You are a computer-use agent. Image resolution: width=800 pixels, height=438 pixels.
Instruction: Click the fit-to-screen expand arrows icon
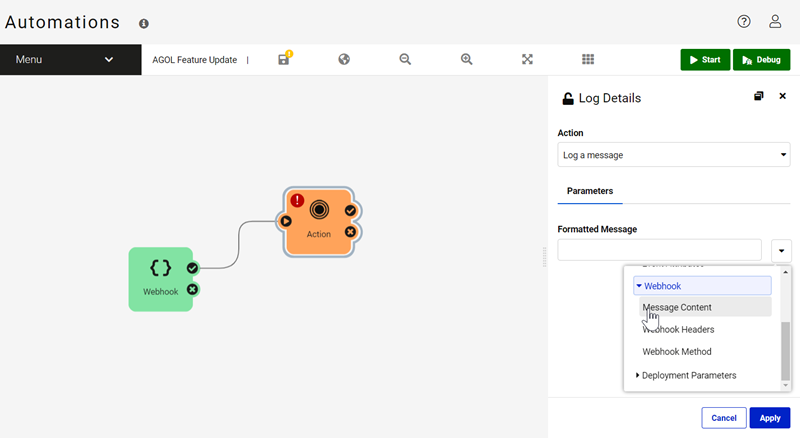[527, 59]
